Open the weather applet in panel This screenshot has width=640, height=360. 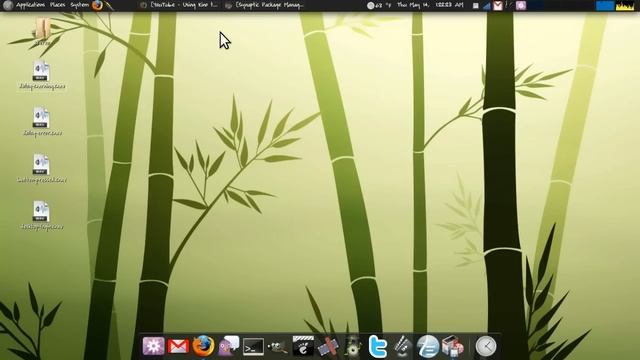coord(379,5)
